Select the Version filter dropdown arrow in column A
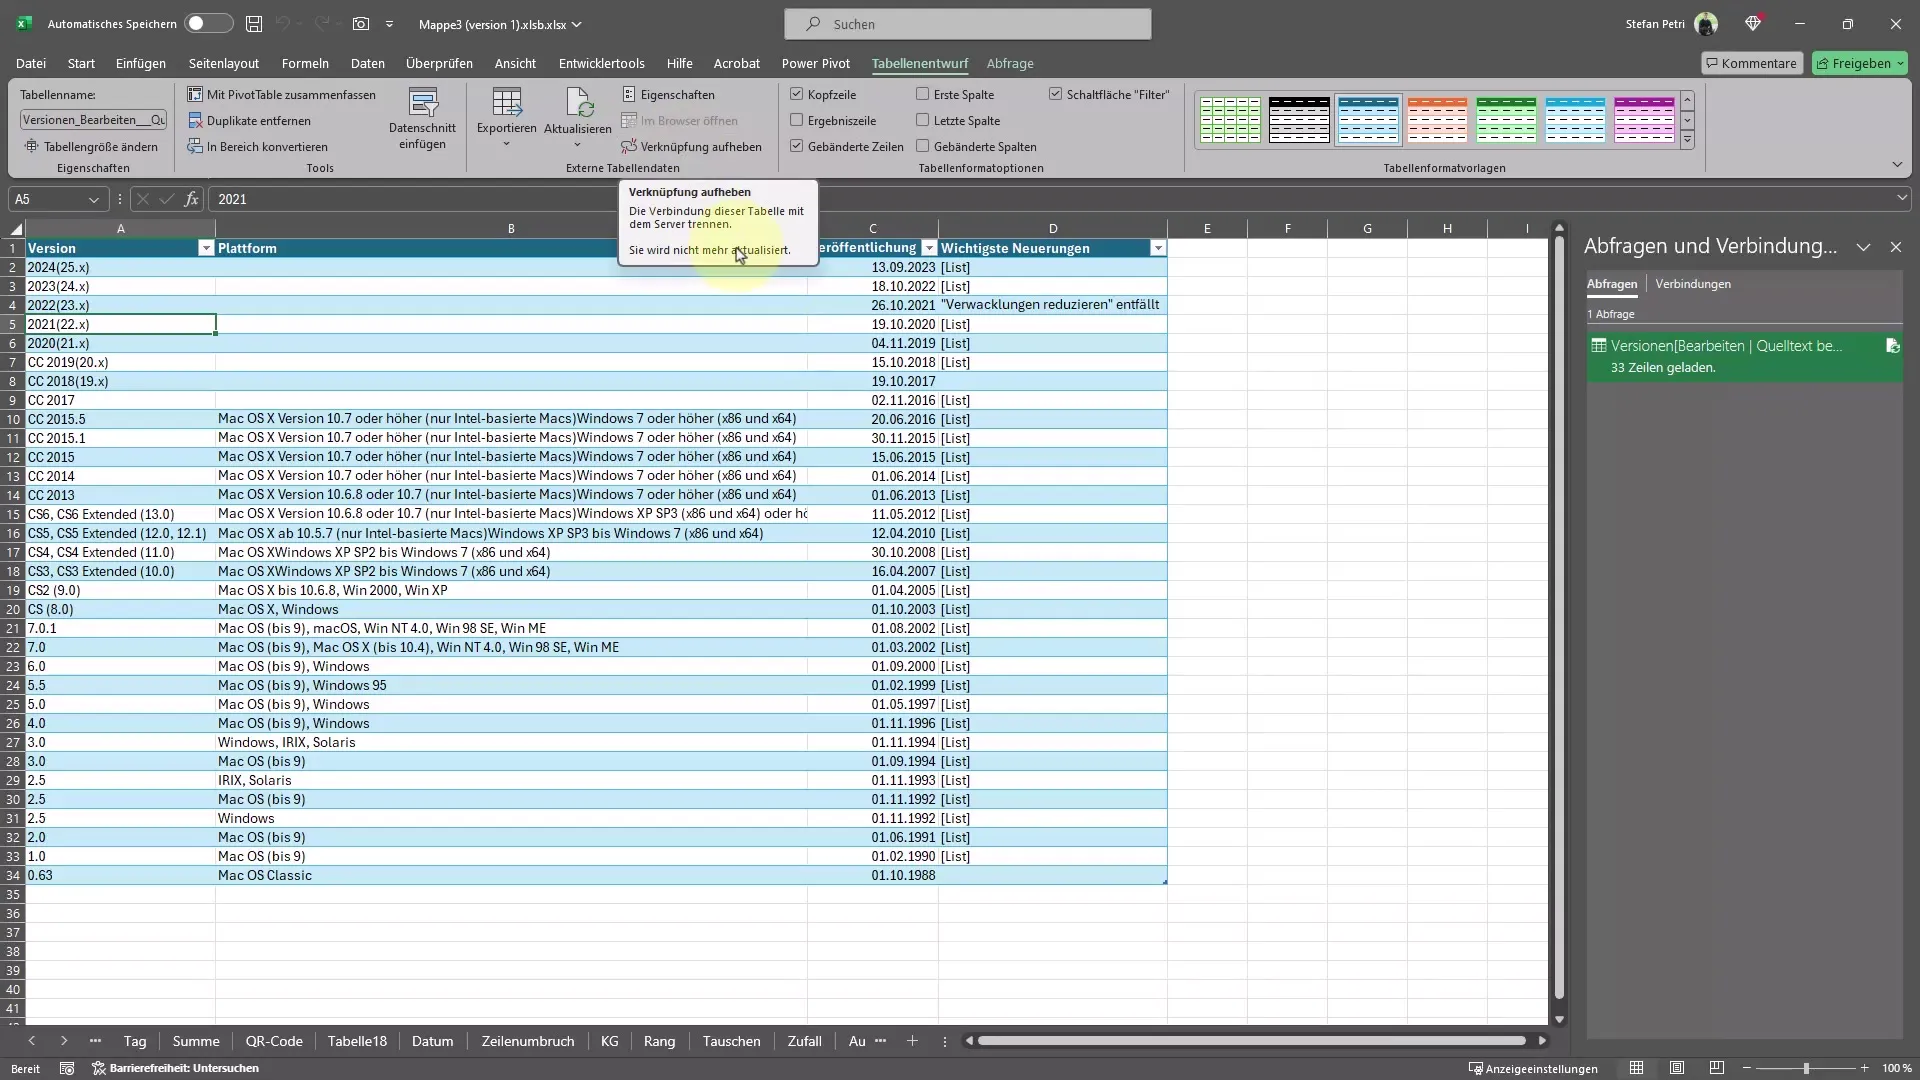The height and width of the screenshot is (1080, 1920). click(x=206, y=248)
